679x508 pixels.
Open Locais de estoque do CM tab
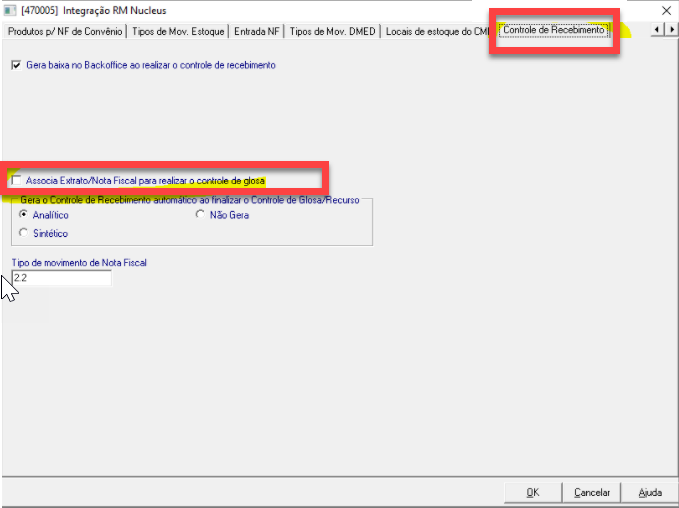437,32
